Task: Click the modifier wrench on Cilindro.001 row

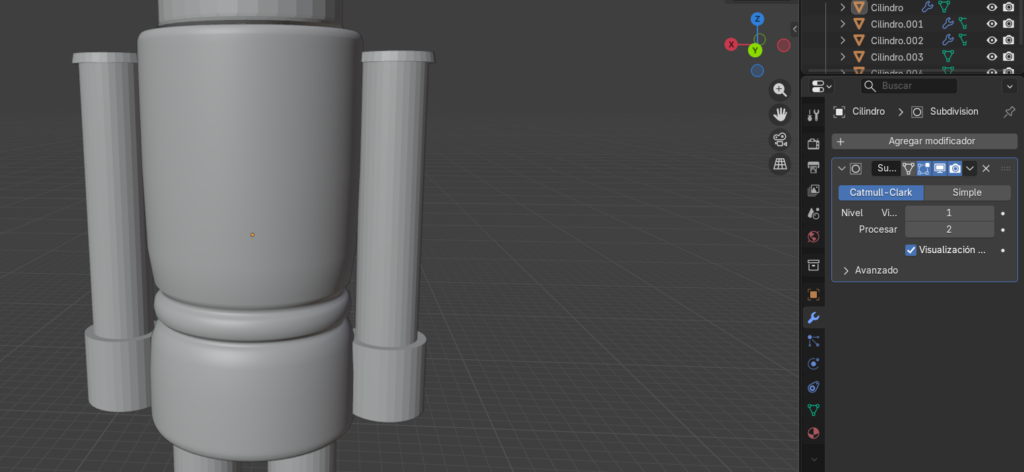Action: click(947, 24)
